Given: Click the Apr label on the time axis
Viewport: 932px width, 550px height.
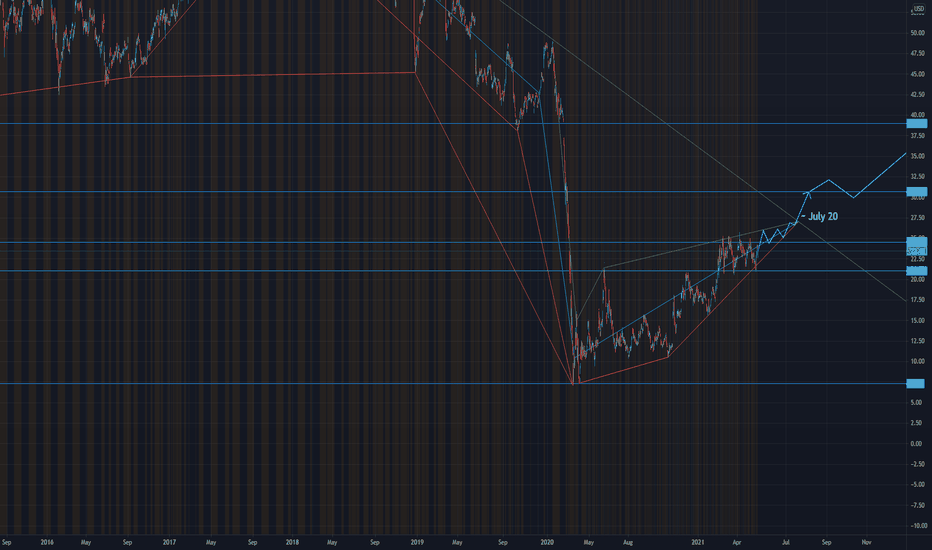Looking at the screenshot, I should 737,542.
